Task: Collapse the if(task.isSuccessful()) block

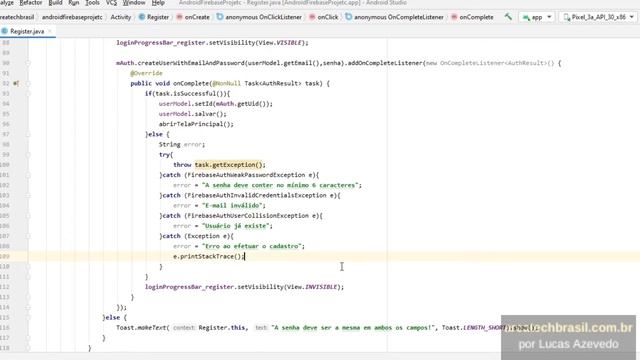Action: pos(28,93)
